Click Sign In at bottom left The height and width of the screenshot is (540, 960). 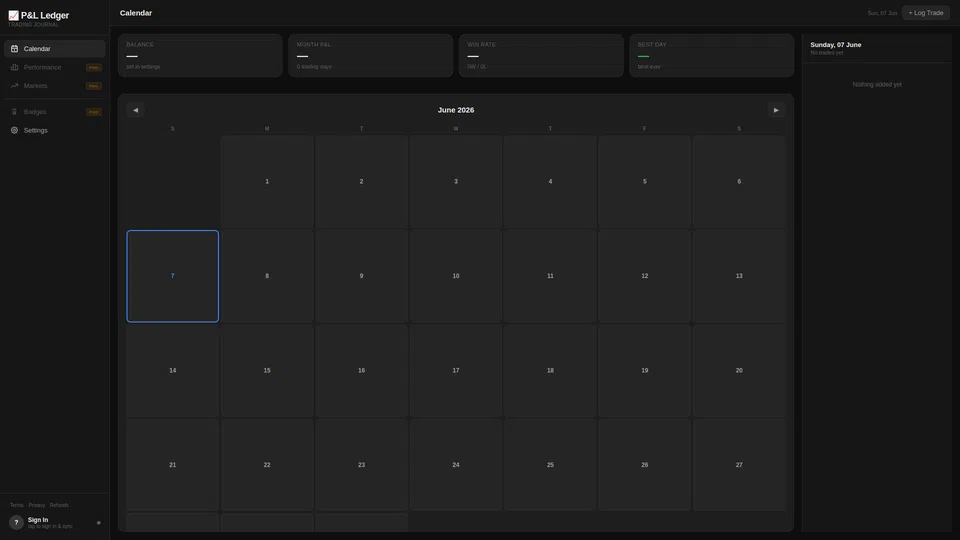(x=37, y=520)
